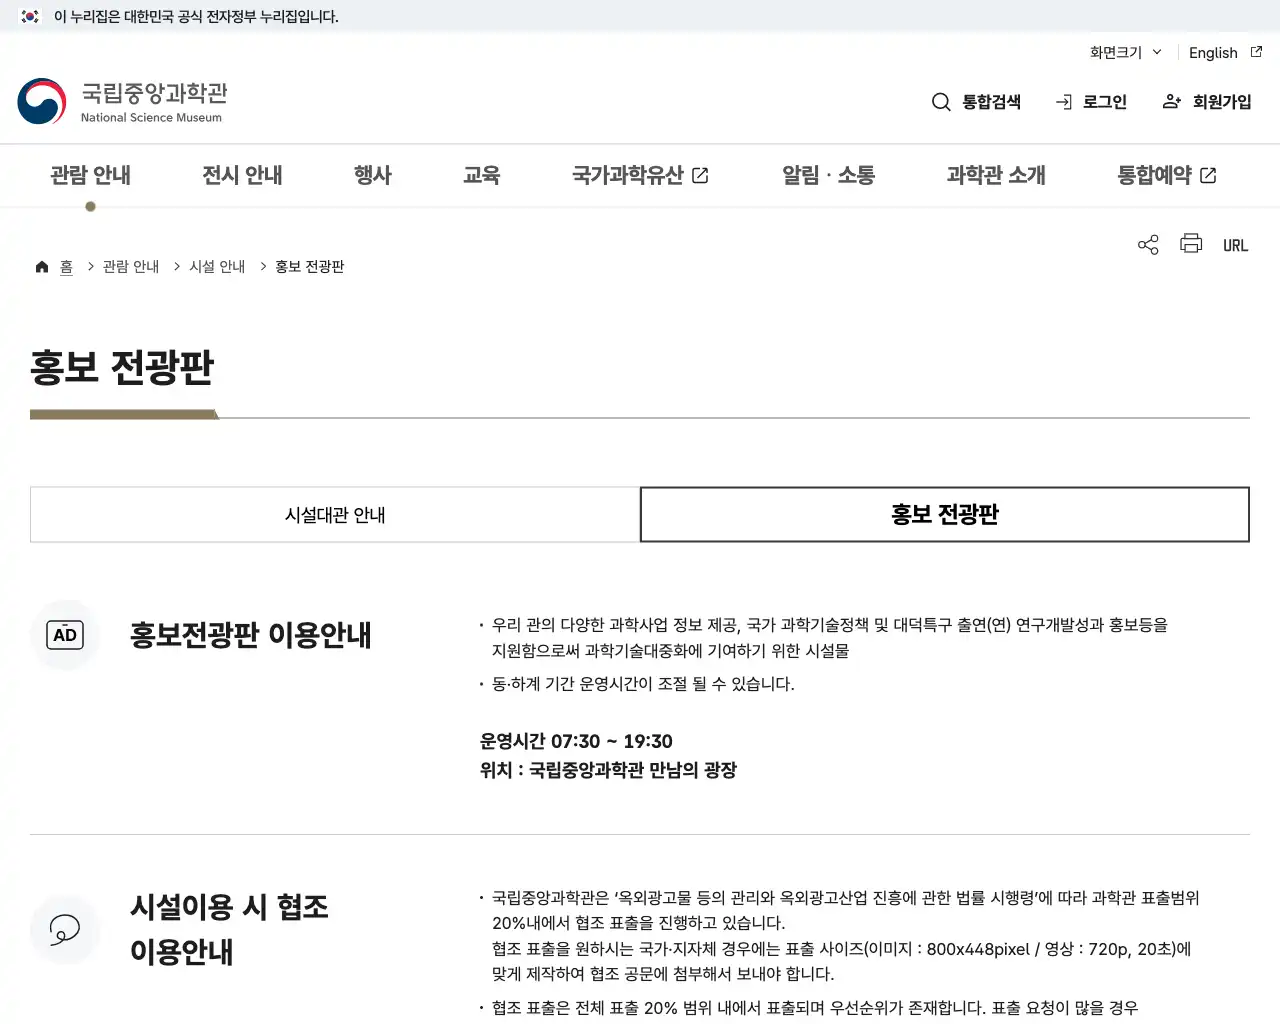This screenshot has width=1280, height=1024.
Task: Click the Korean flag icon in top banner
Action: coord(29,16)
